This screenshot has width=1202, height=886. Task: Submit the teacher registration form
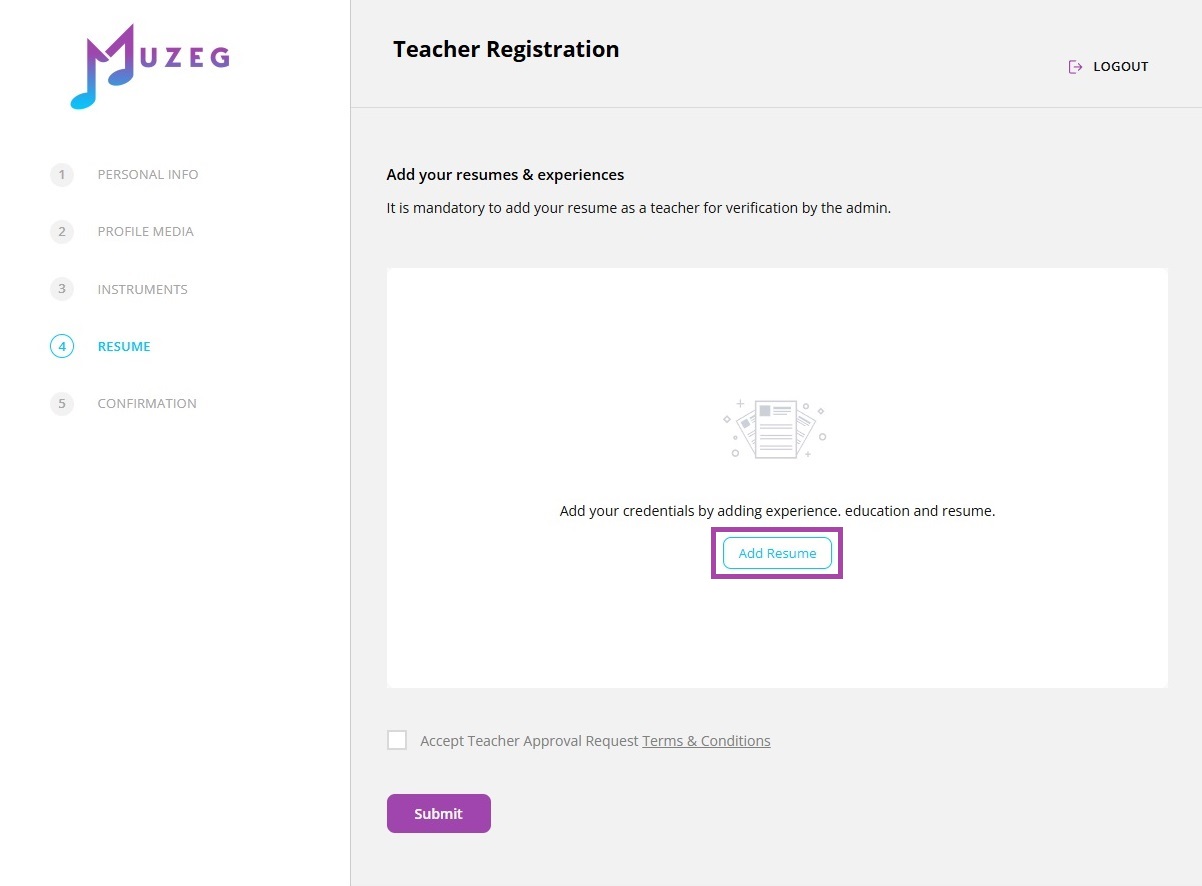(x=438, y=813)
